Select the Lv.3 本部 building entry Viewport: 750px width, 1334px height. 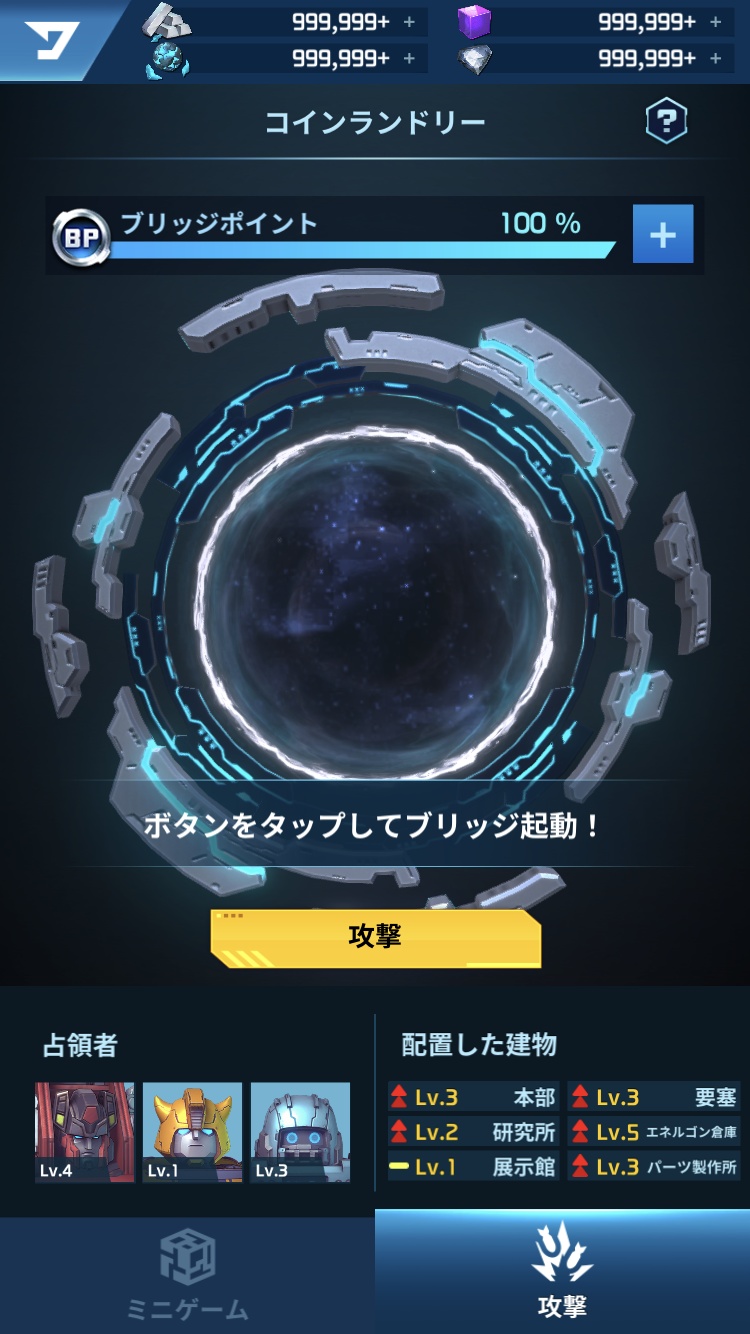coord(473,1097)
